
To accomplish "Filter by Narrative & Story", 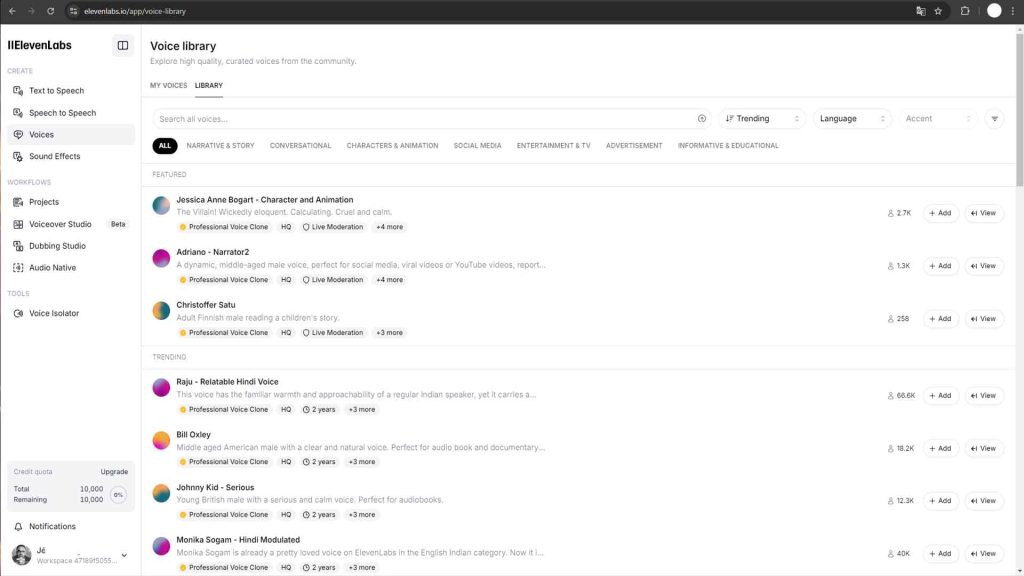I will pyautogui.click(x=220, y=146).
